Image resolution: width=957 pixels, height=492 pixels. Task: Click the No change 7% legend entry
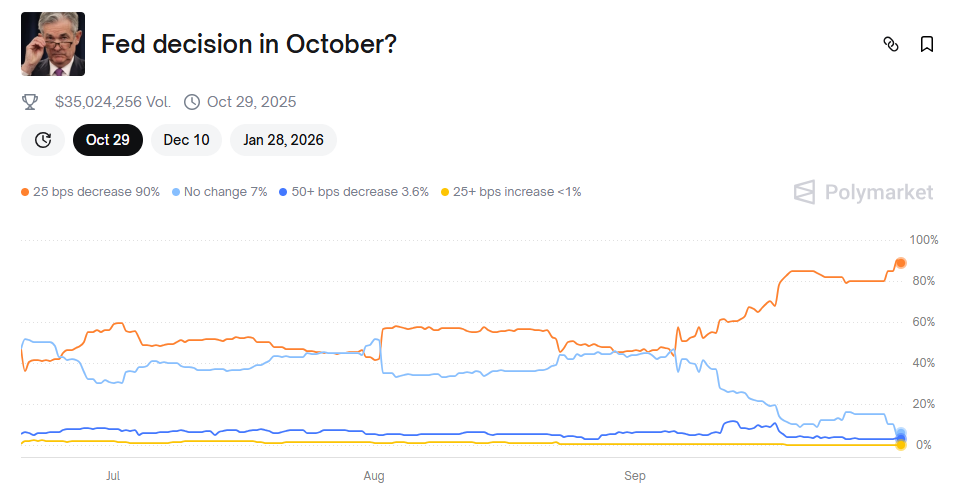(220, 192)
